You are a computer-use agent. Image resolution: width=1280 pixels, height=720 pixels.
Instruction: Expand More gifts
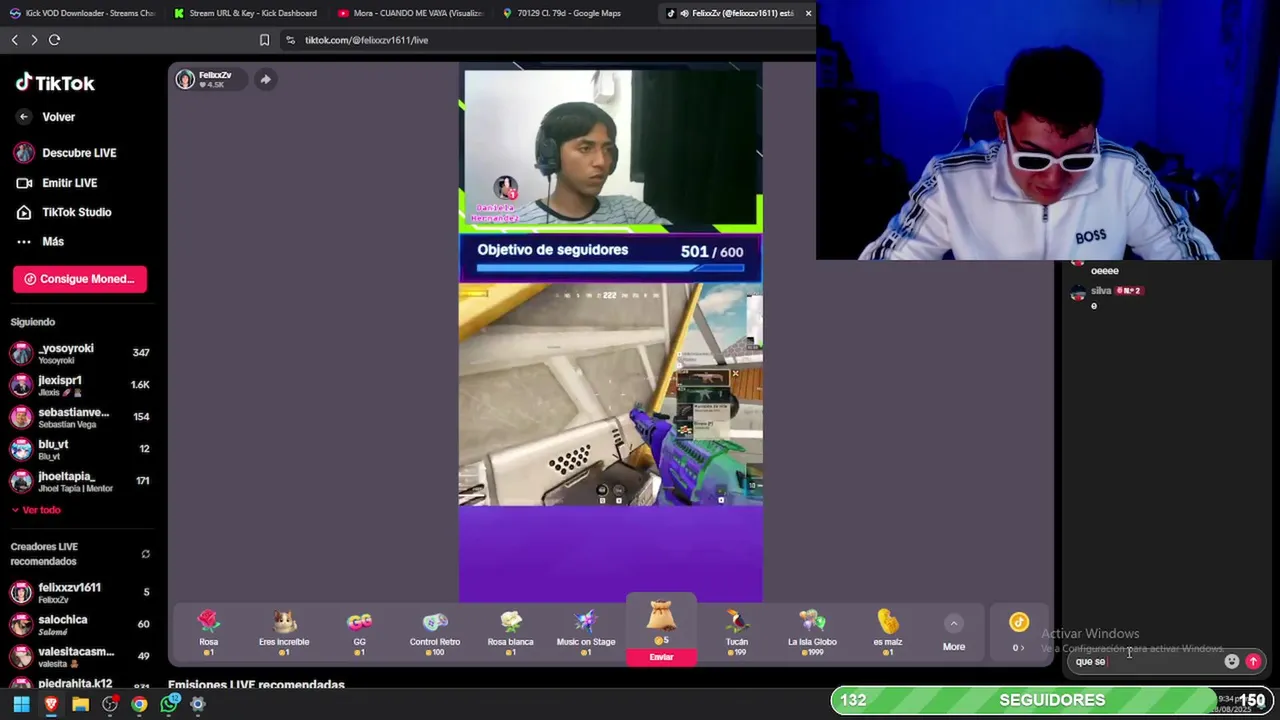point(954,633)
